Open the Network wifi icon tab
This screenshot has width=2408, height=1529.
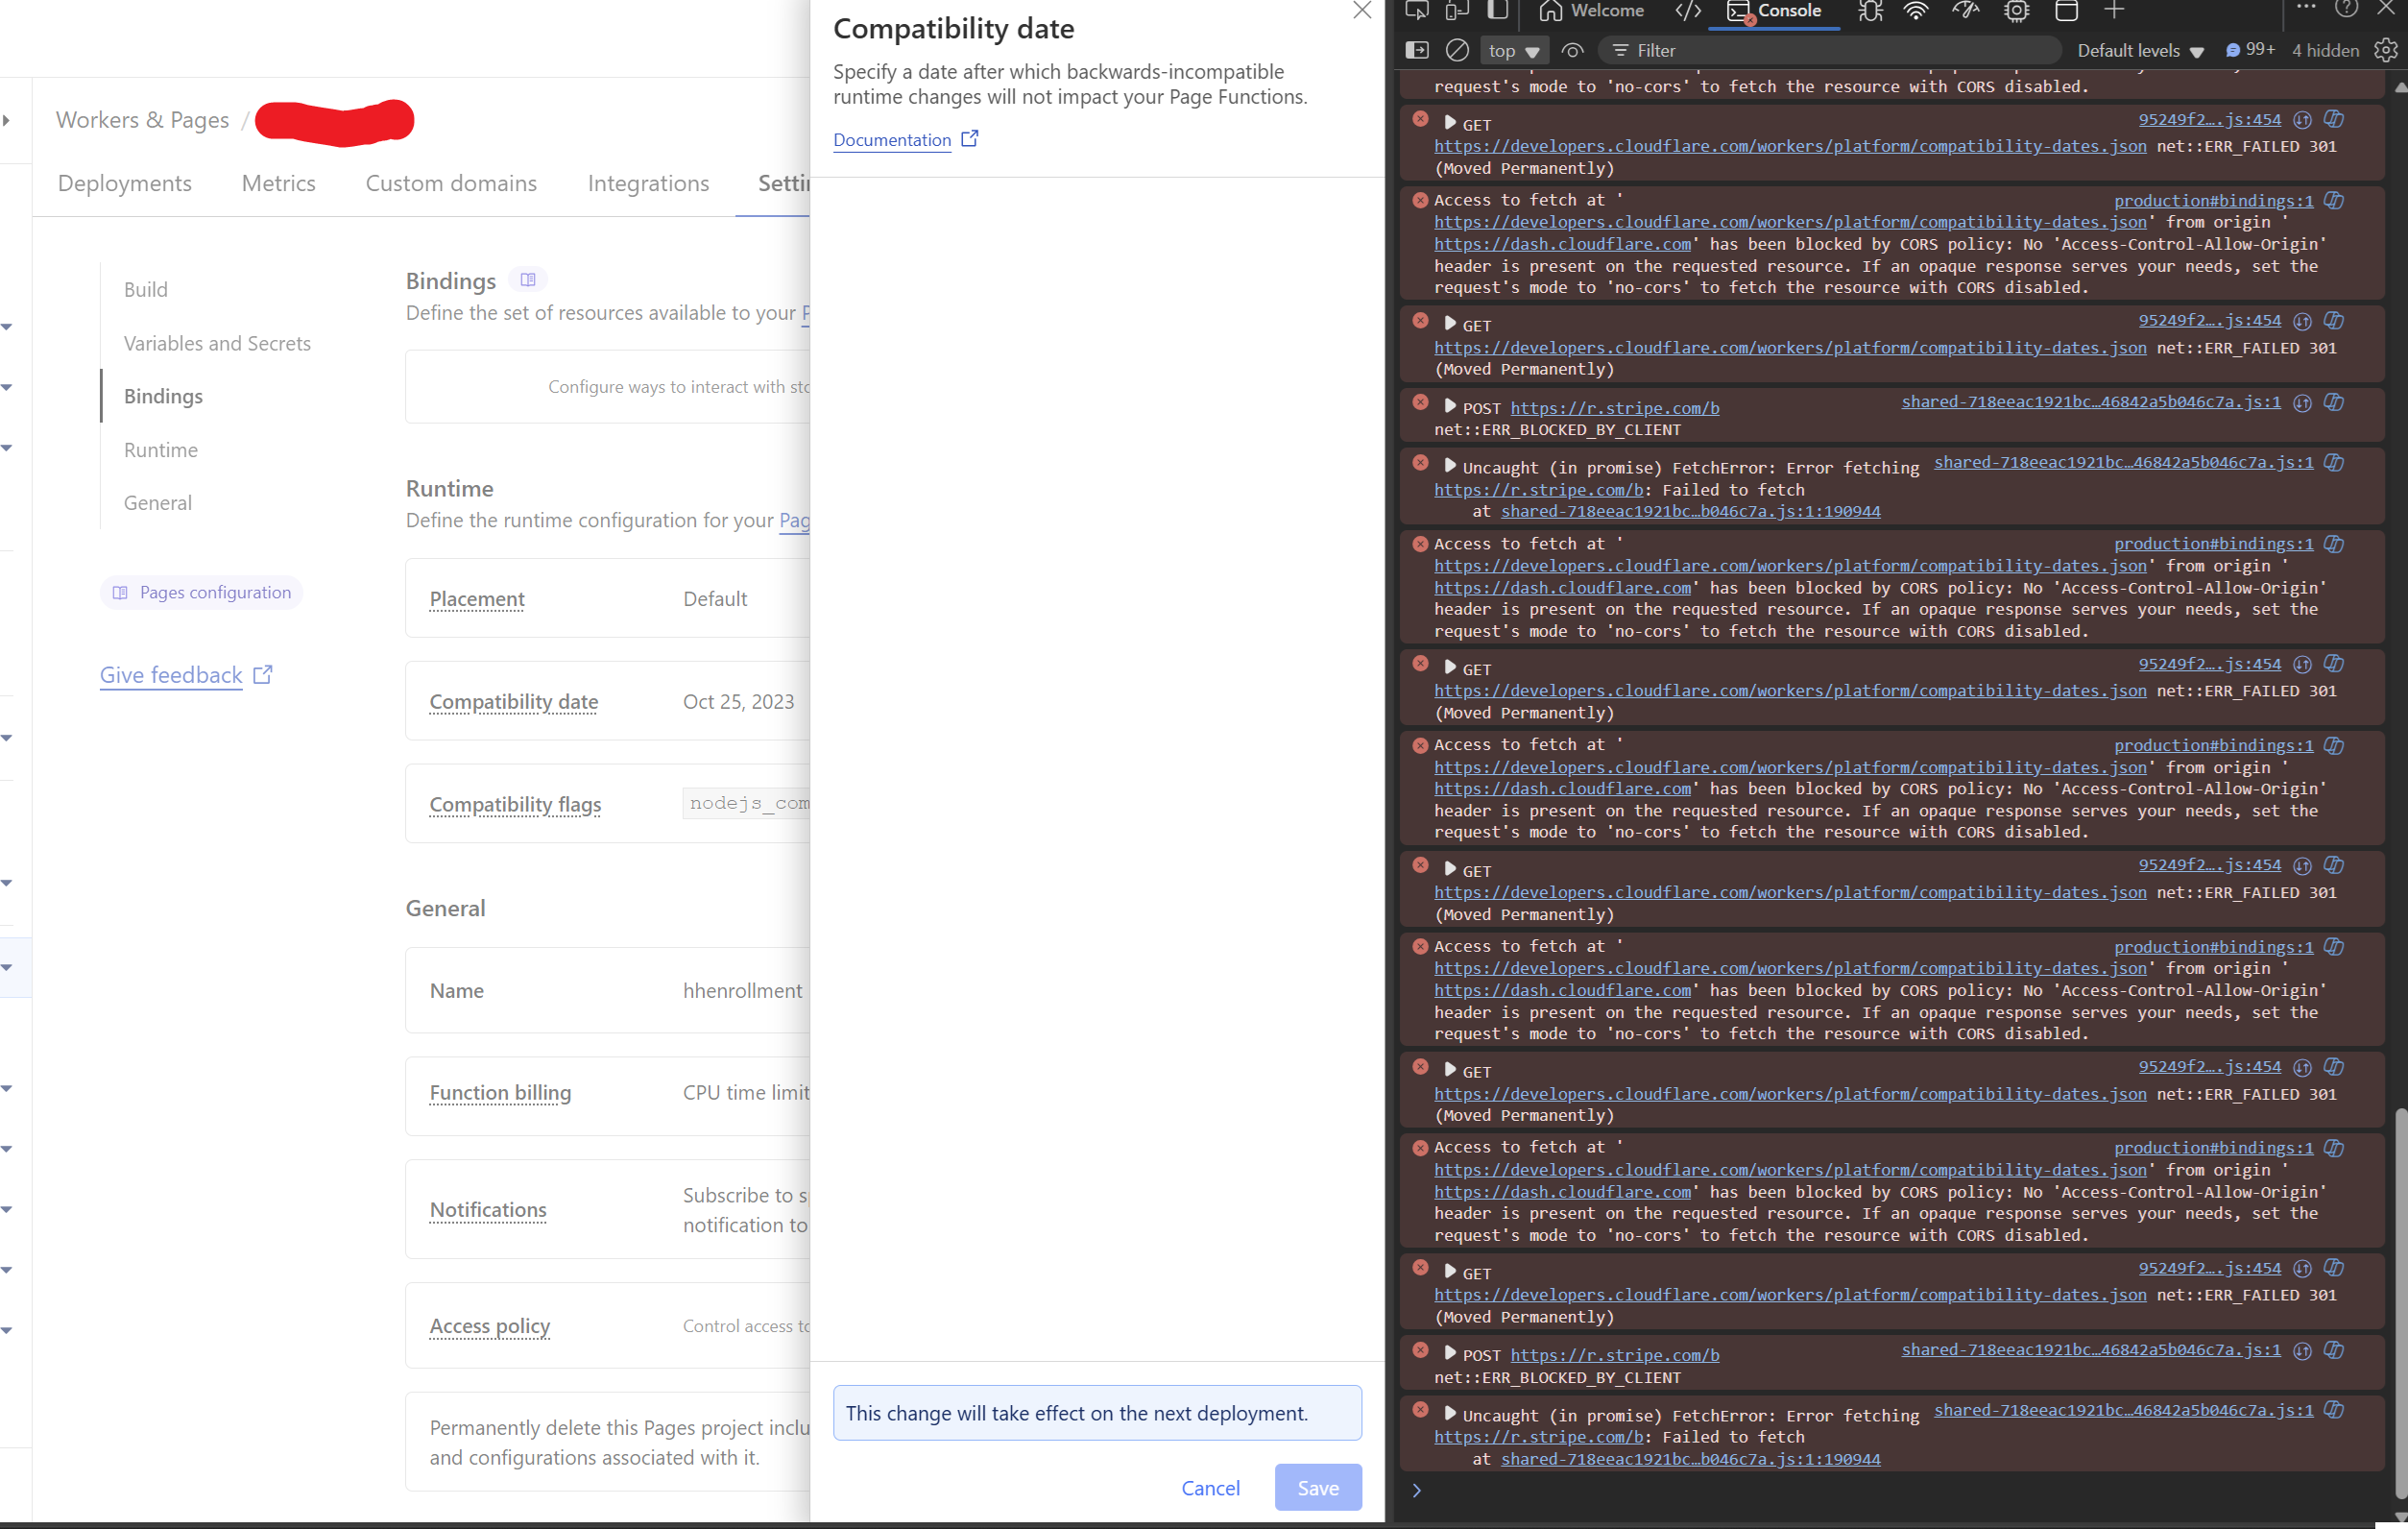1915,11
